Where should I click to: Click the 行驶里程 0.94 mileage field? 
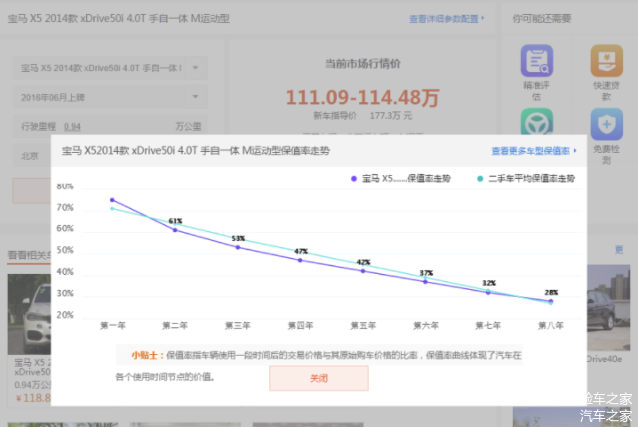[111, 127]
